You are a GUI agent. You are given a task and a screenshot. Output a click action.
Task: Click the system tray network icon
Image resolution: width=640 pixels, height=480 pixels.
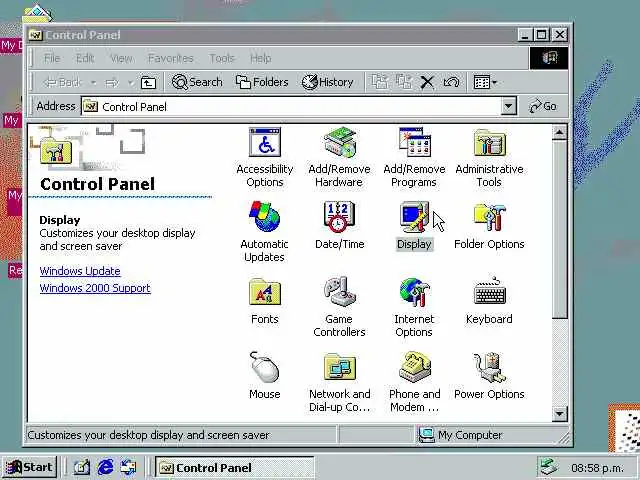549,467
